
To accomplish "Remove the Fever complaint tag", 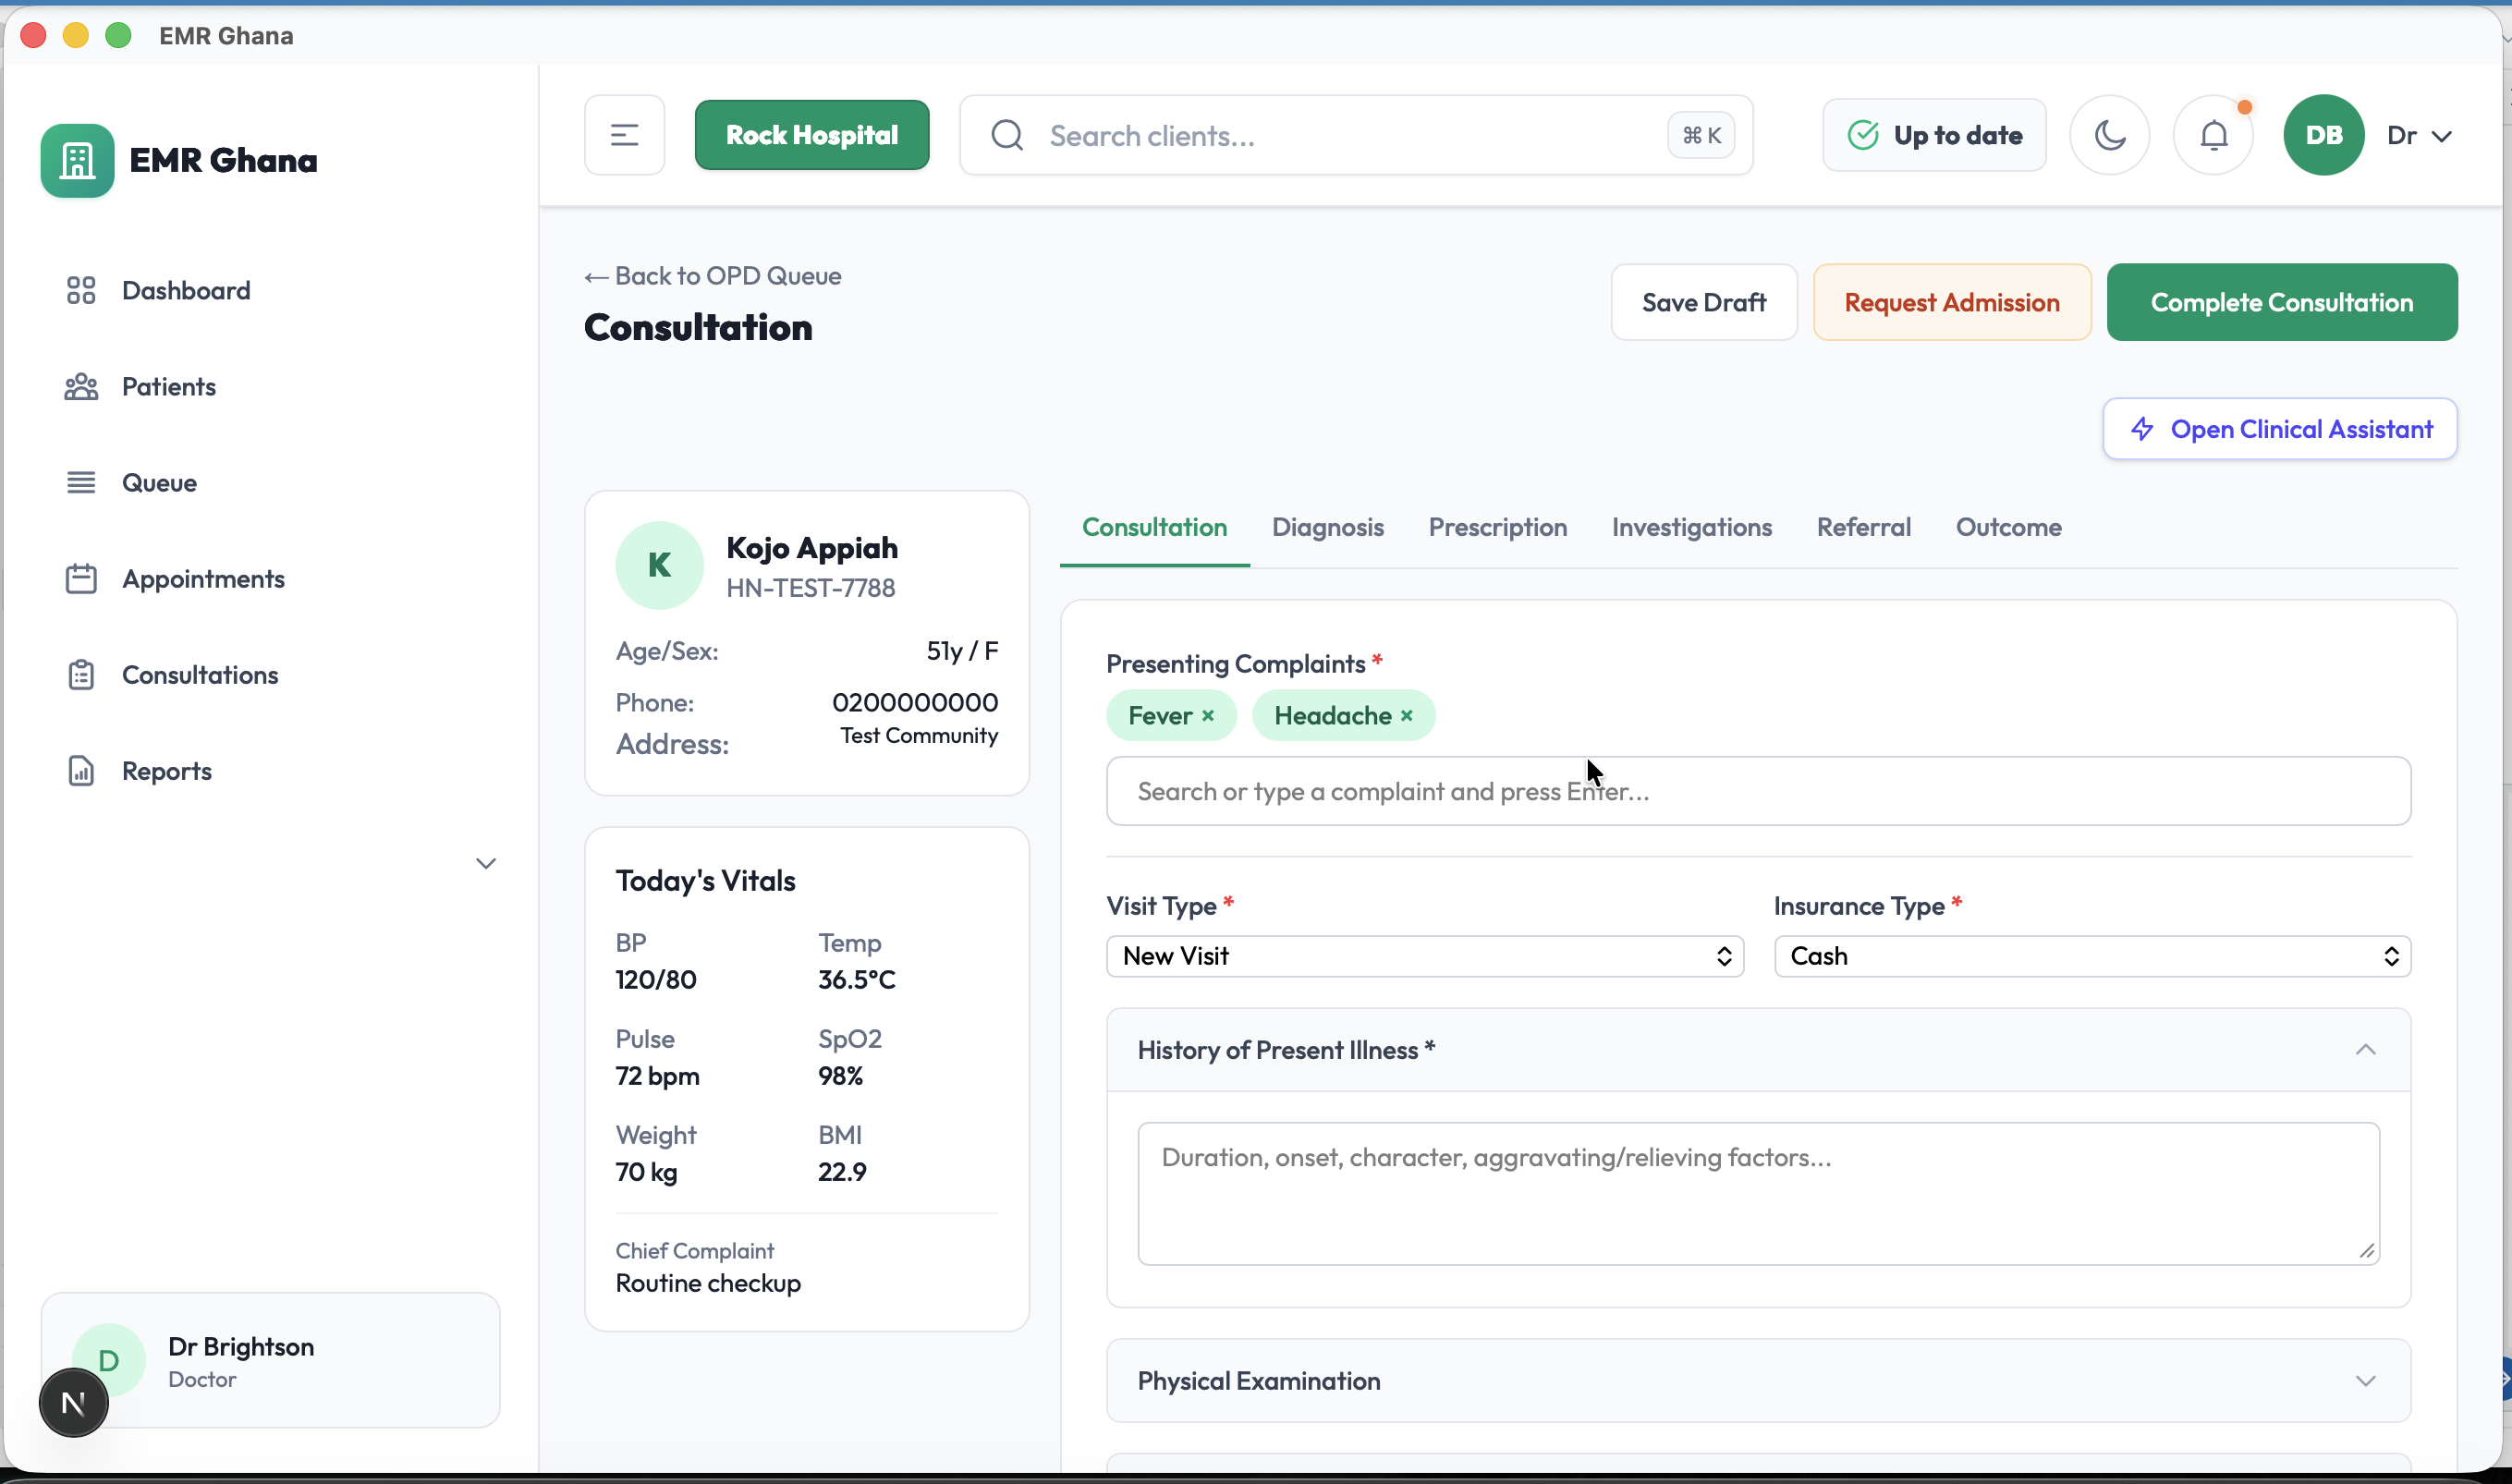I will [1208, 716].
